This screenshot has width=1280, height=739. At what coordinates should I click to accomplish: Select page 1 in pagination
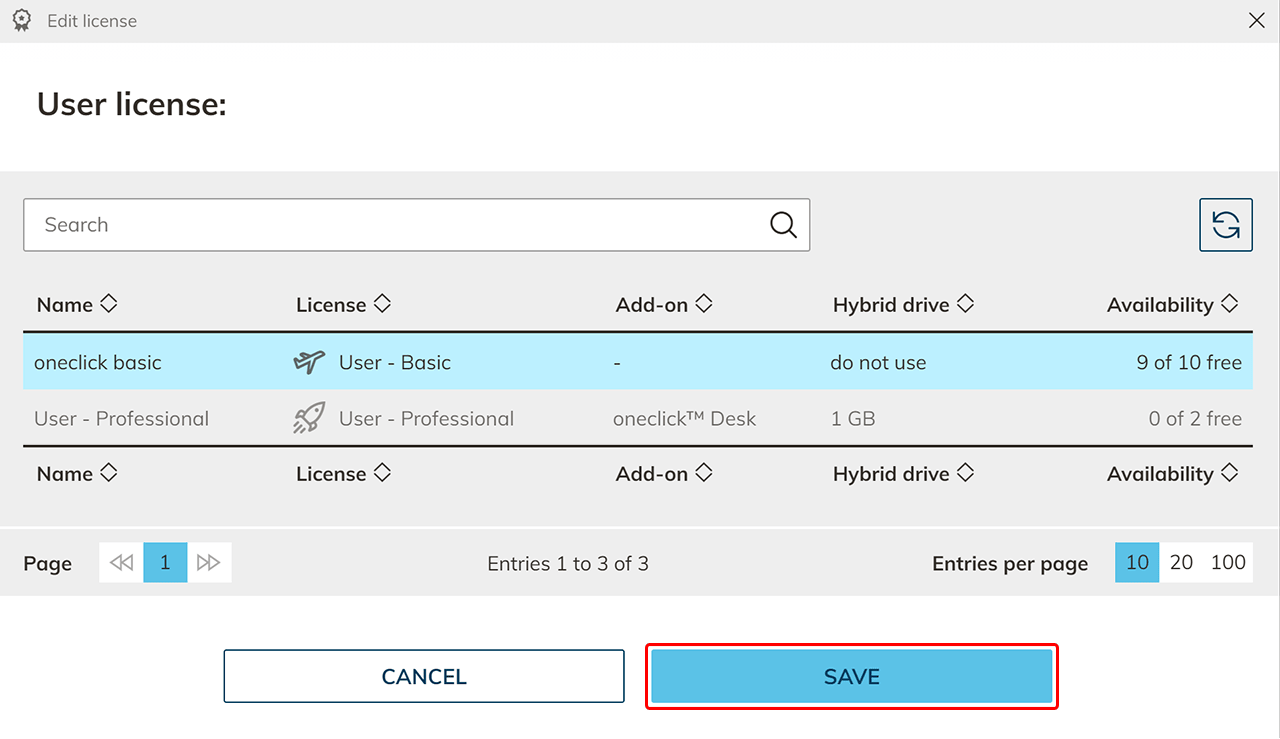pyautogui.click(x=165, y=563)
